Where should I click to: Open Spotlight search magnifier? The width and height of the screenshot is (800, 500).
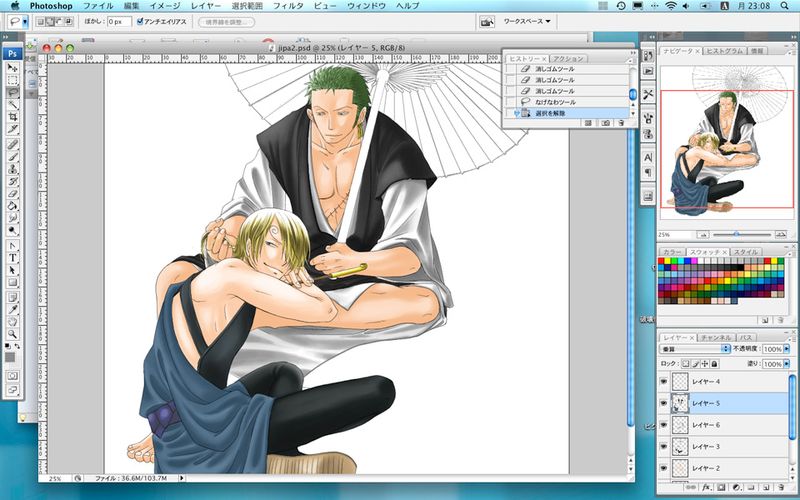(x=785, y=6)
